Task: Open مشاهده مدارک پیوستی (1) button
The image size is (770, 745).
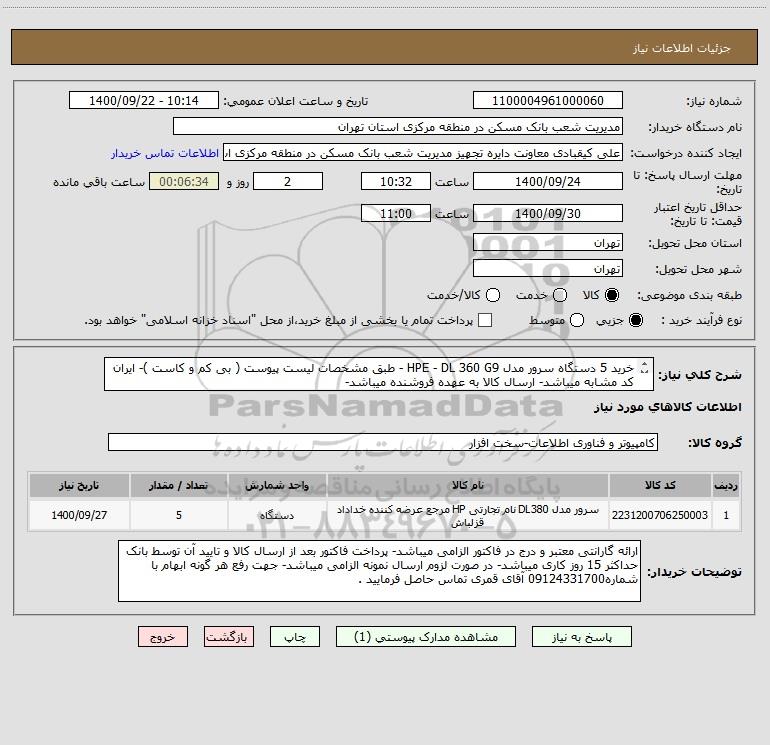Action: click(426, 637)
